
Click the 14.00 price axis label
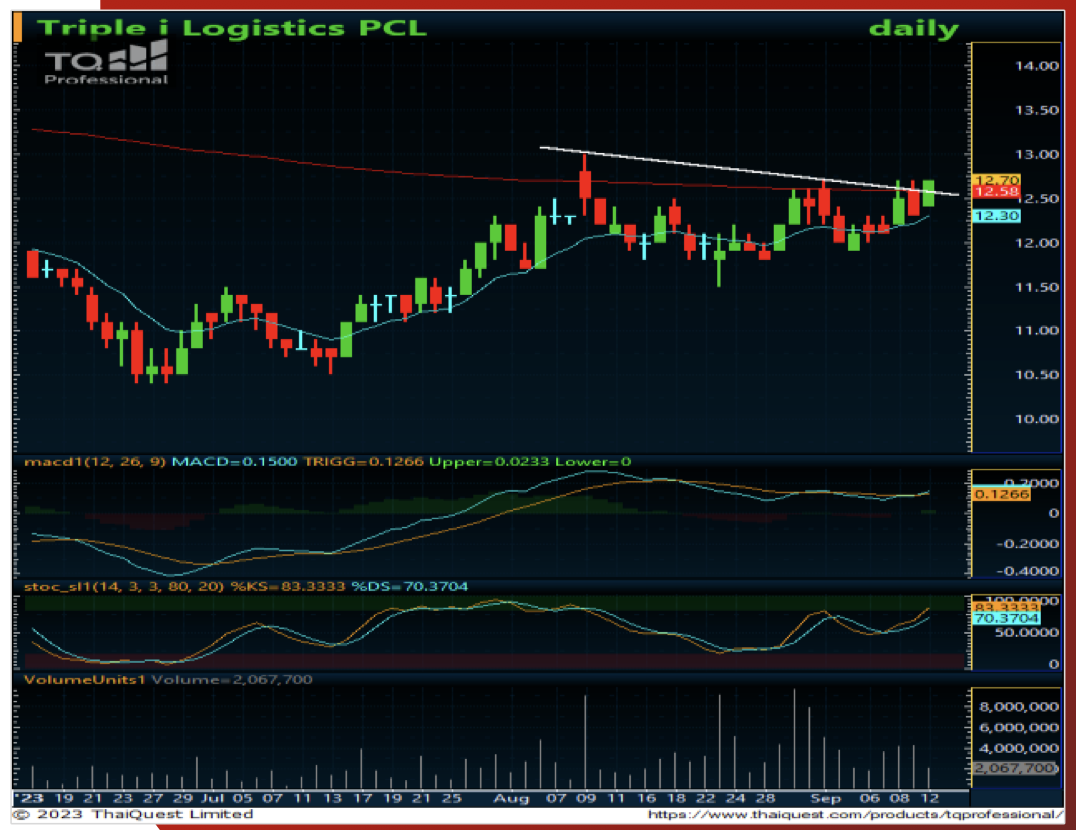[1037, 66]
